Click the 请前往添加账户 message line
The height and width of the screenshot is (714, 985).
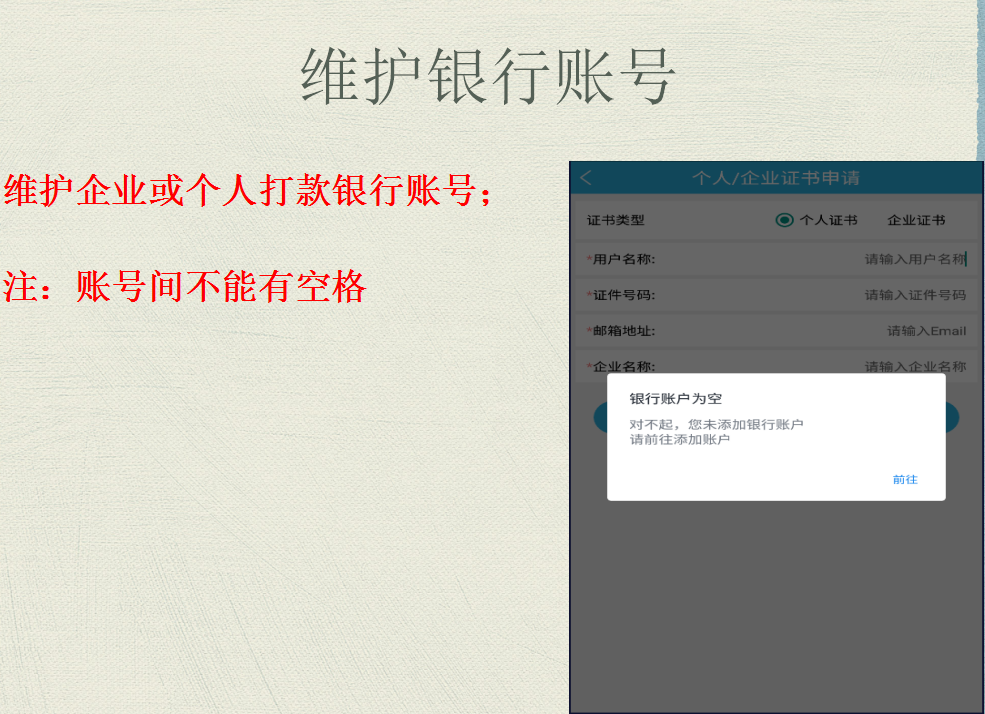point(680,440)
